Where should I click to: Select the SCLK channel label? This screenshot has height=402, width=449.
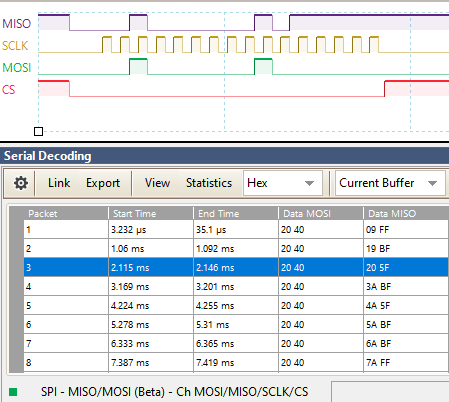pyautogui.click(x=15, y=46)
